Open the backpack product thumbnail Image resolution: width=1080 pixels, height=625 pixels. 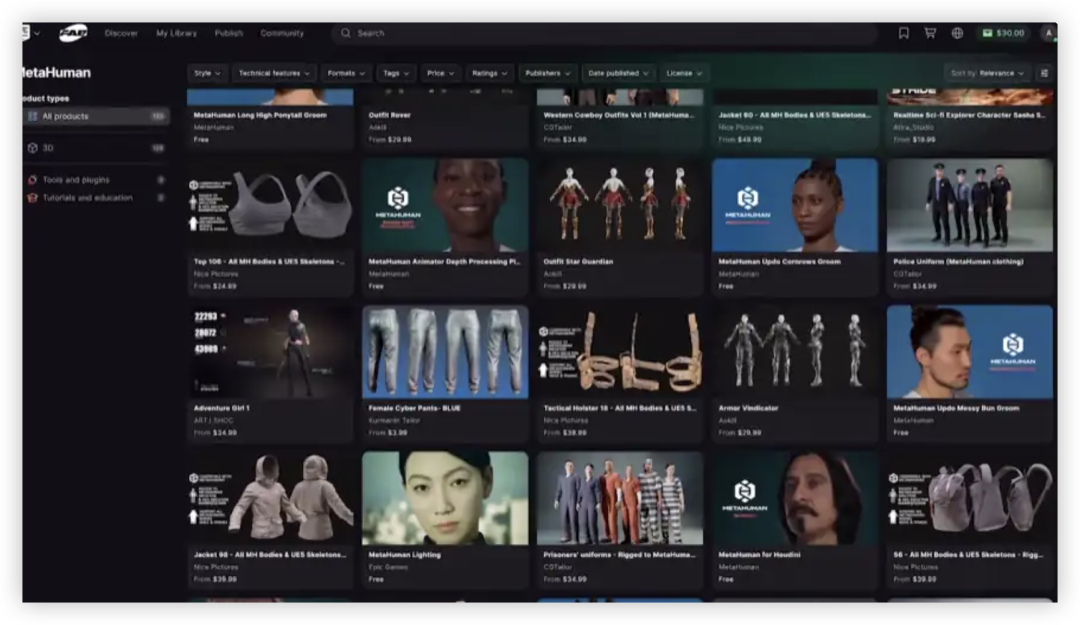pyautogui.click(x=970, y=499)
